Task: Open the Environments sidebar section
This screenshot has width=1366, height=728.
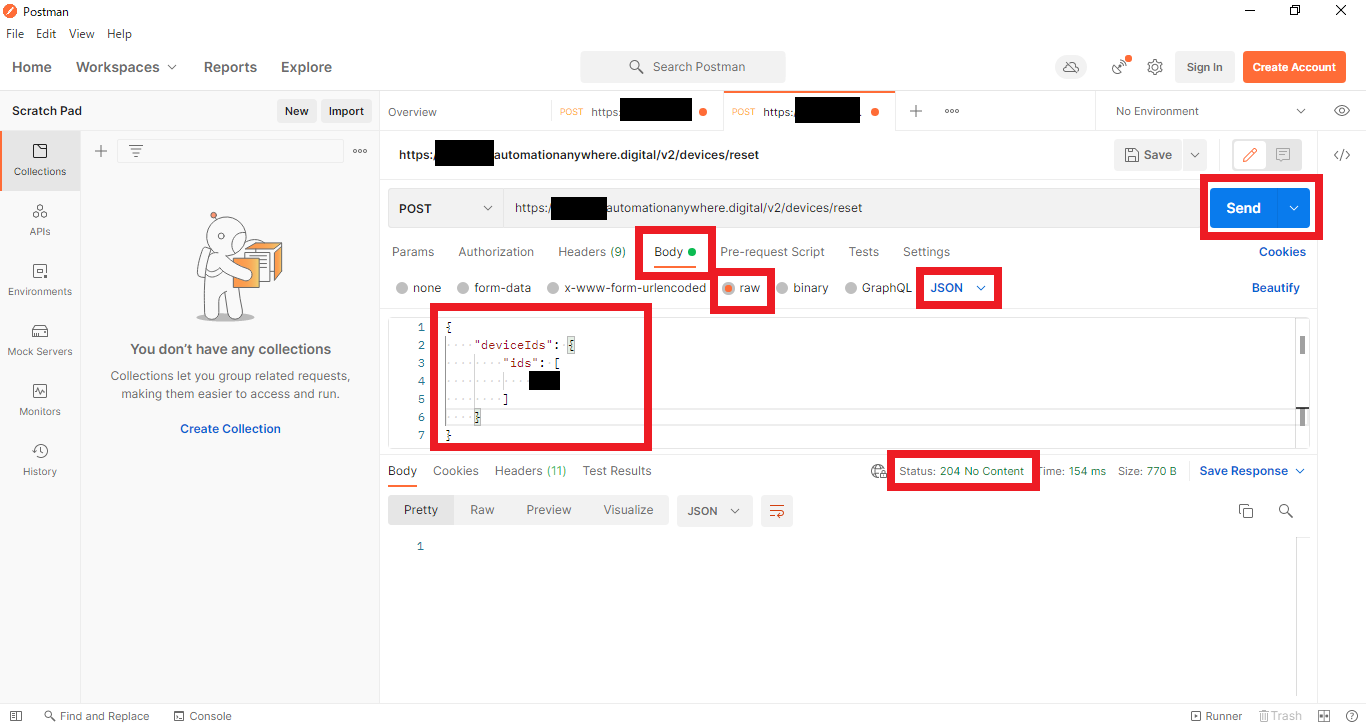Action: [40, 280]
